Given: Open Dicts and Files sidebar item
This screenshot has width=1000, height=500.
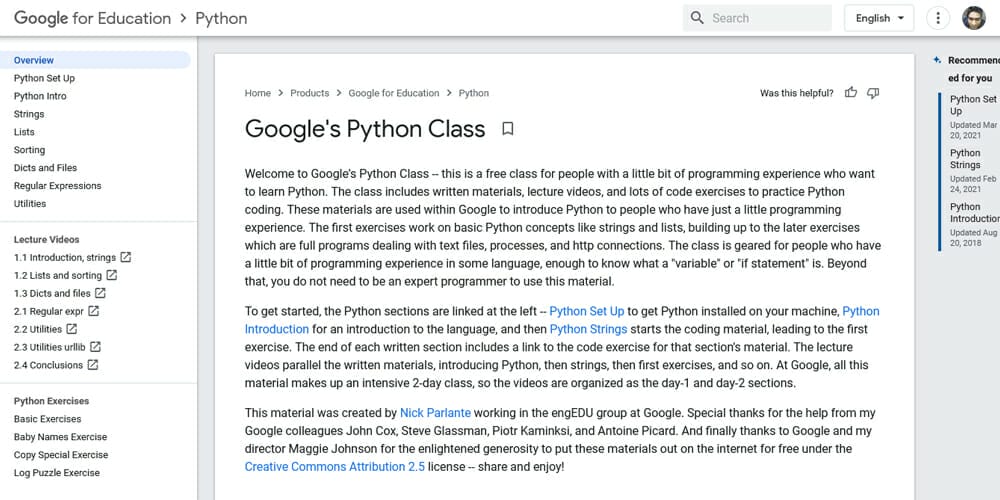Looking at the screenshot, I should [x=45, y=168].
